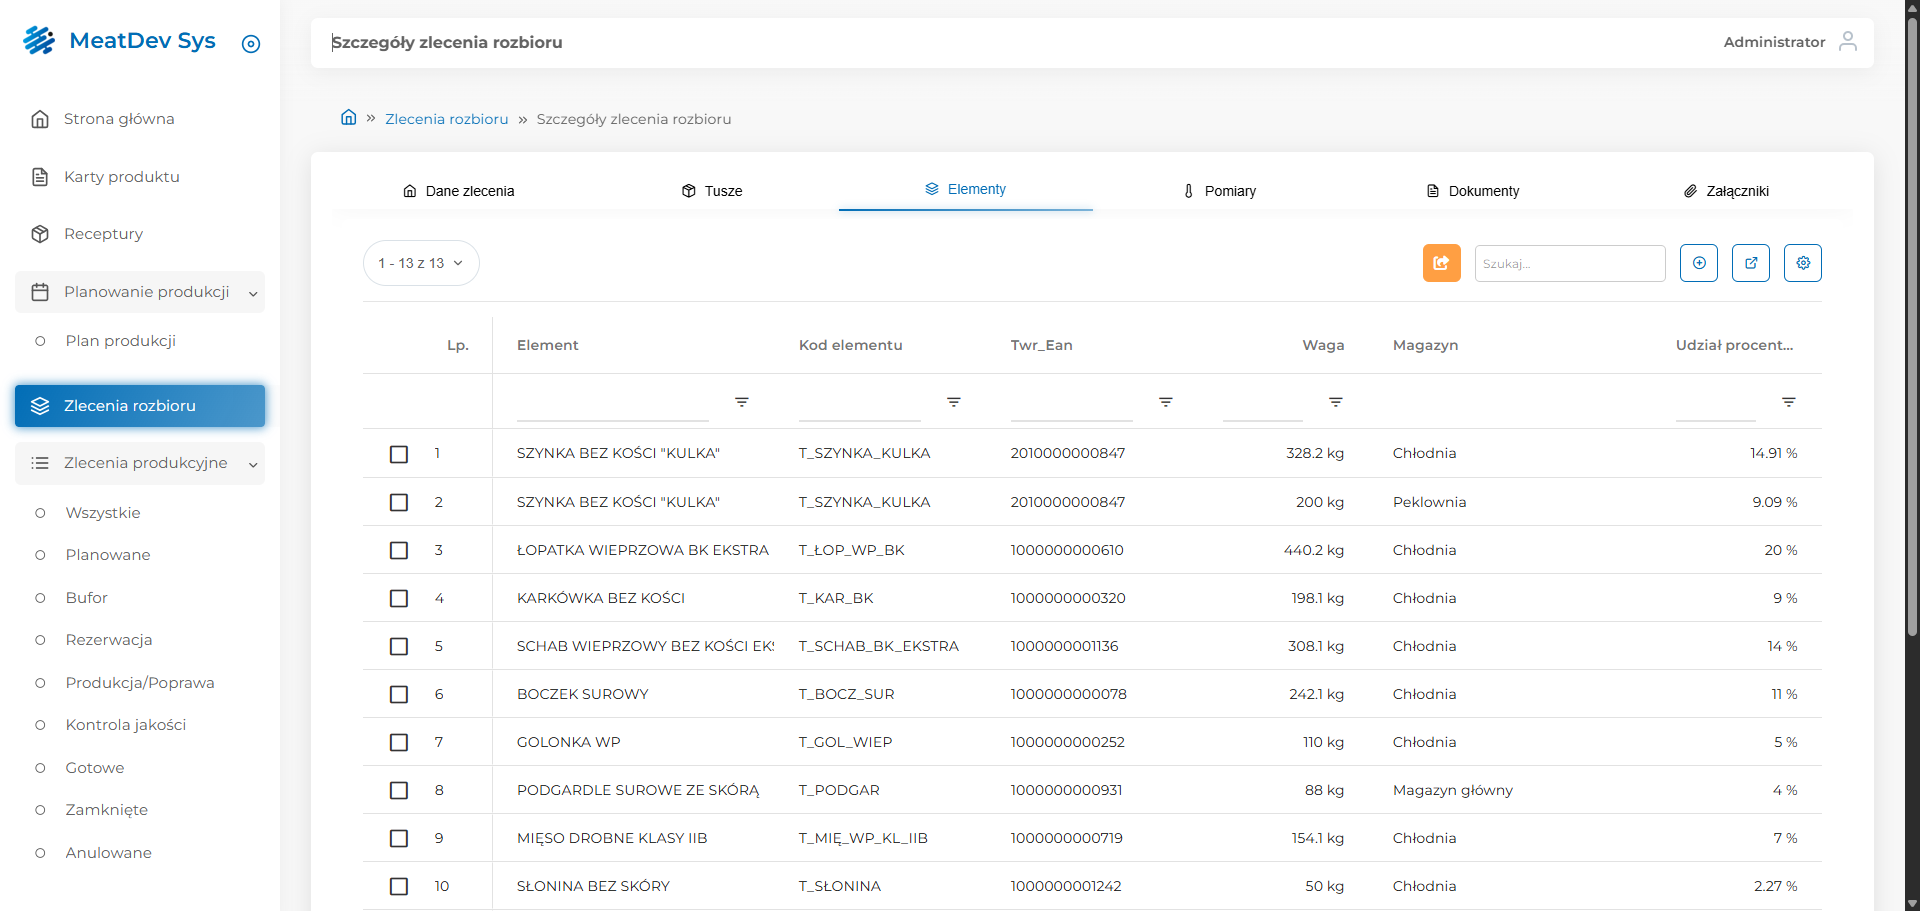The height and width of the screenshot is (911, 1920).
Task: Click the Administrator user profile icon
Action: pyautogui.click(x=1847, y=41)
